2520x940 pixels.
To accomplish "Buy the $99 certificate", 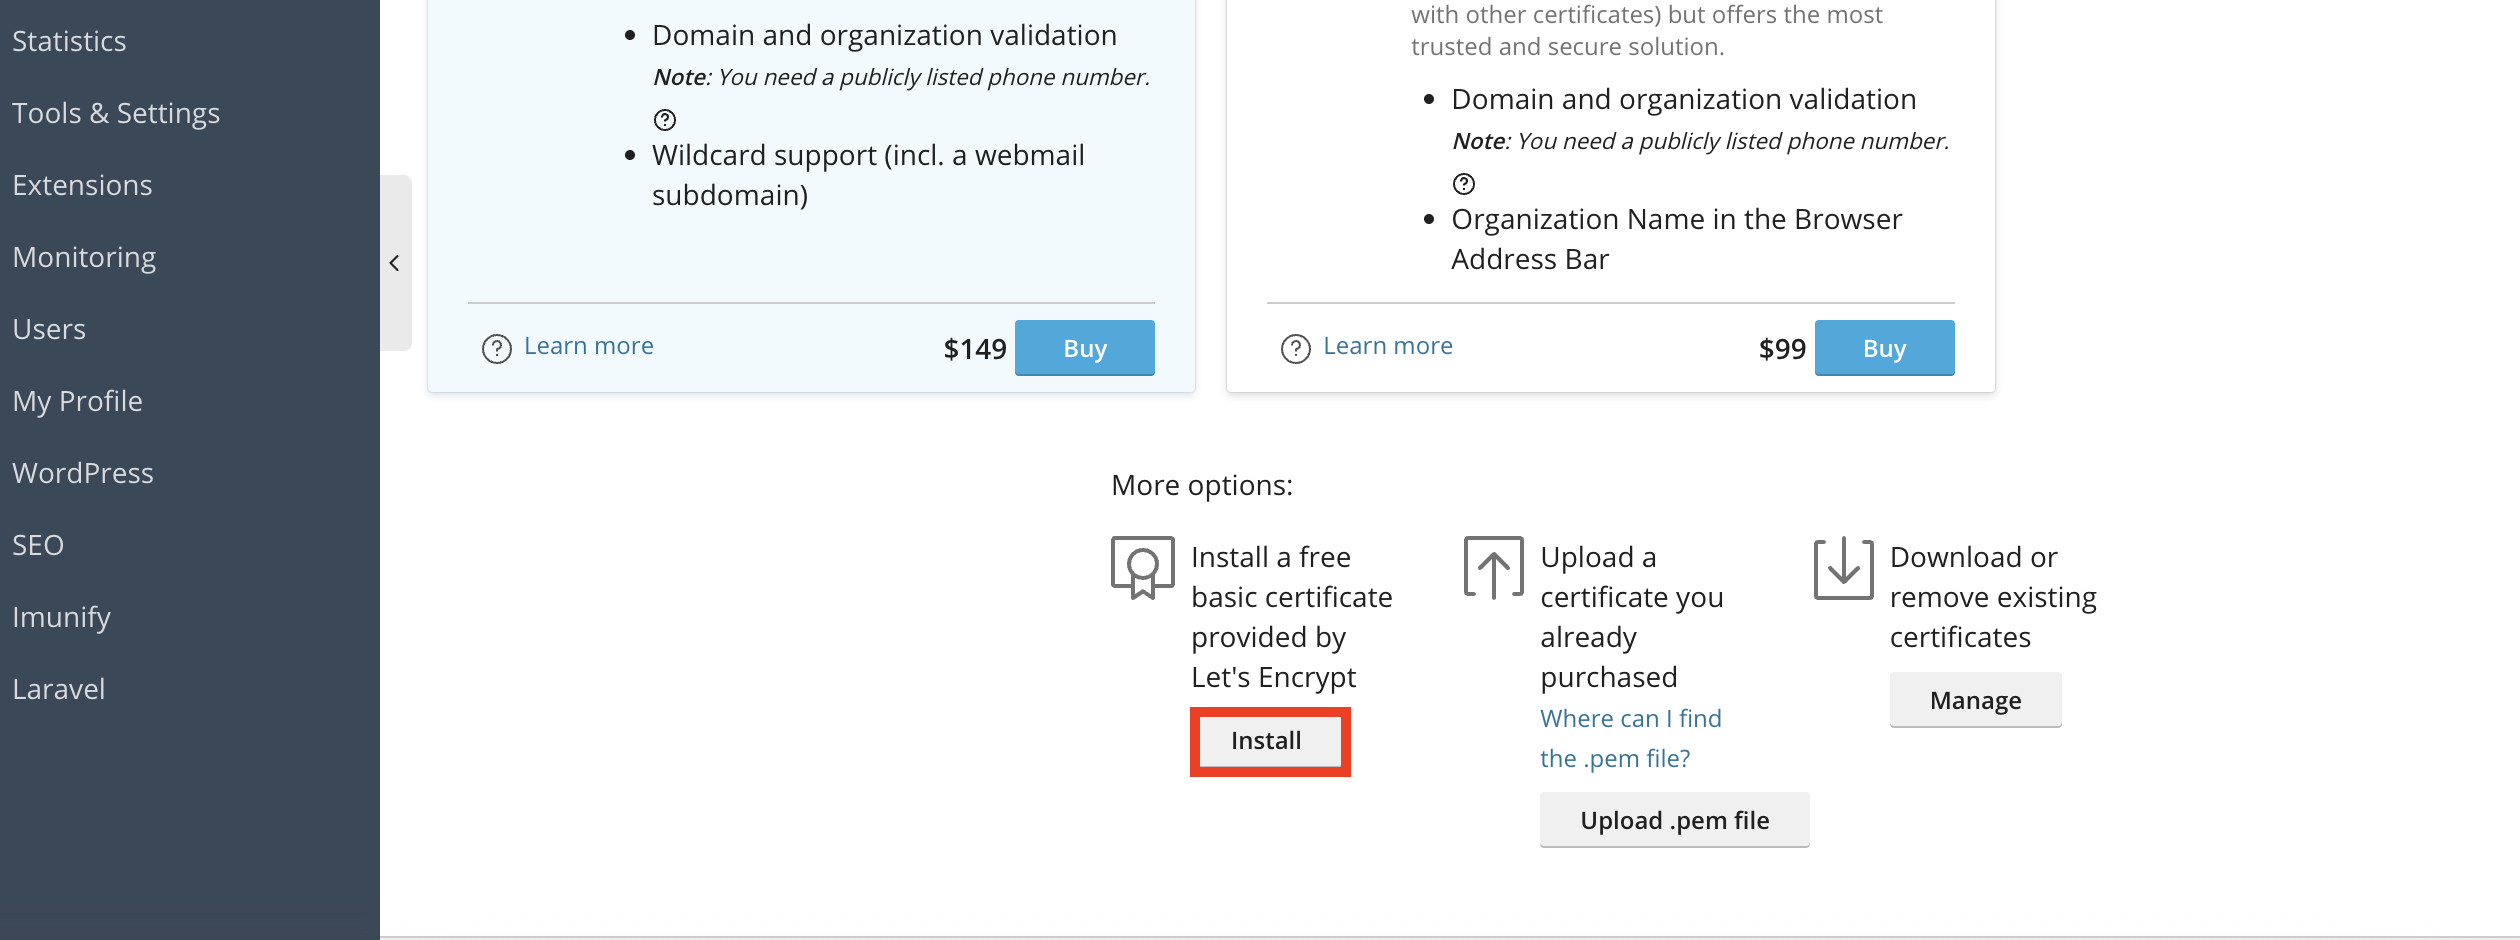I will [1884, 348].
